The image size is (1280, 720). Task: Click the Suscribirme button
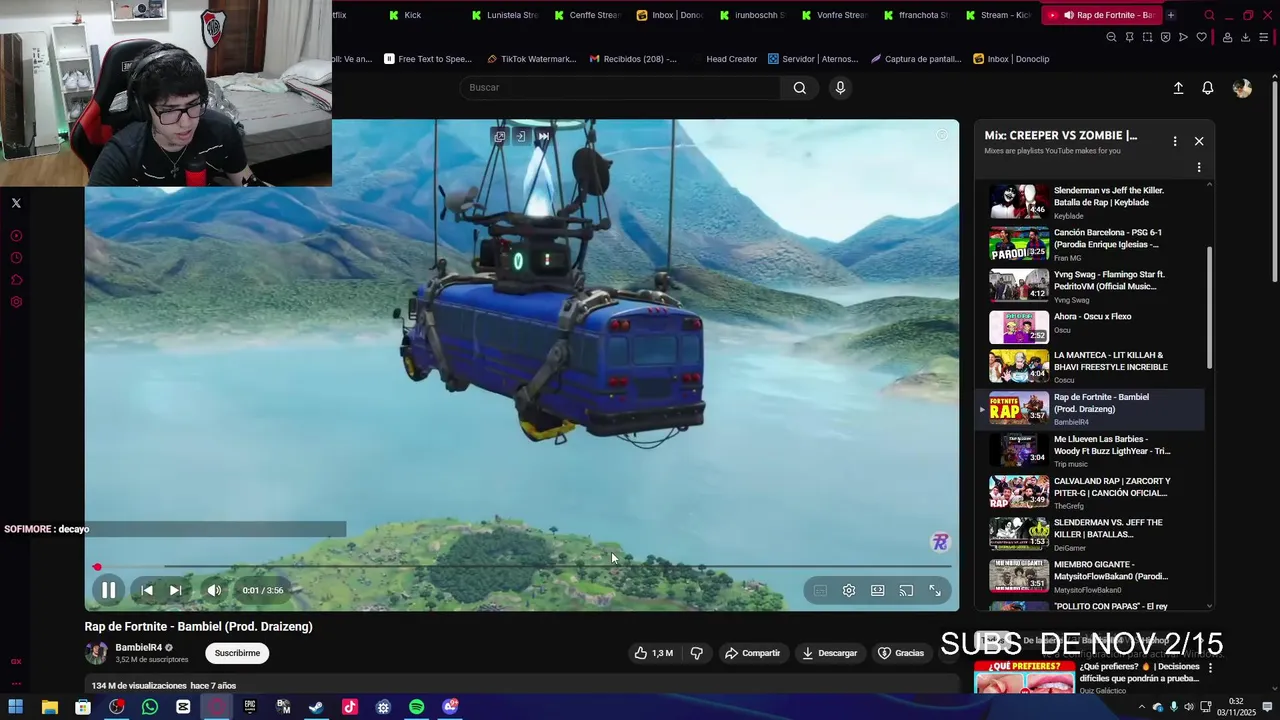point(237,653)
